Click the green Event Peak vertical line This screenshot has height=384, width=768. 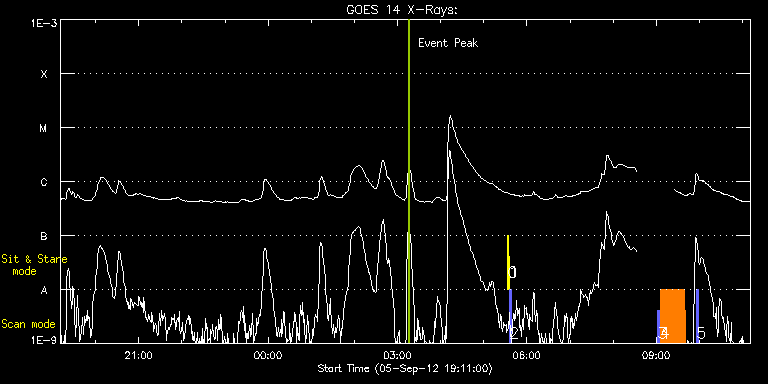coord(408,181)
